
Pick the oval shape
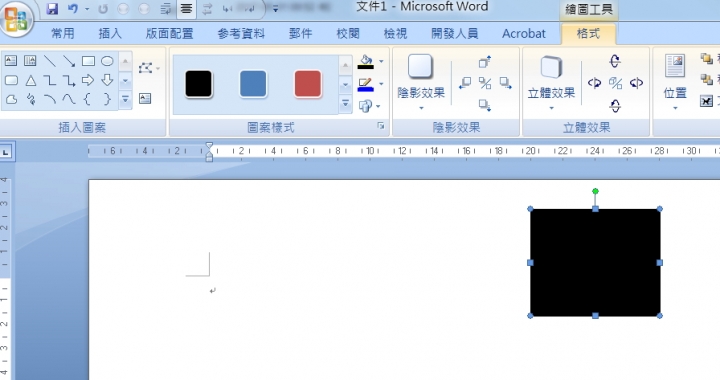click(107, 61)
